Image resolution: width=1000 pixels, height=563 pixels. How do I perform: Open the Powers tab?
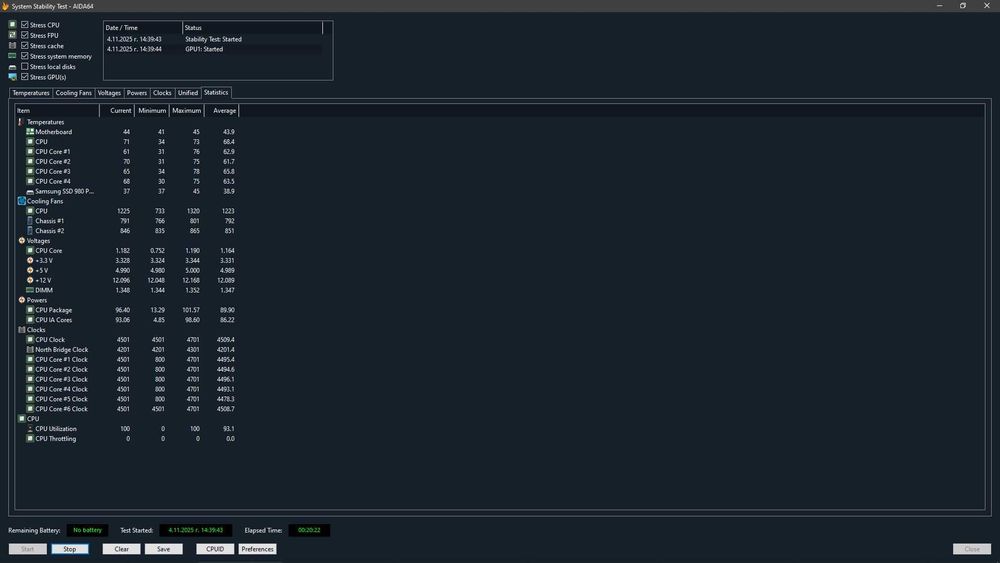tap(136, 93)
